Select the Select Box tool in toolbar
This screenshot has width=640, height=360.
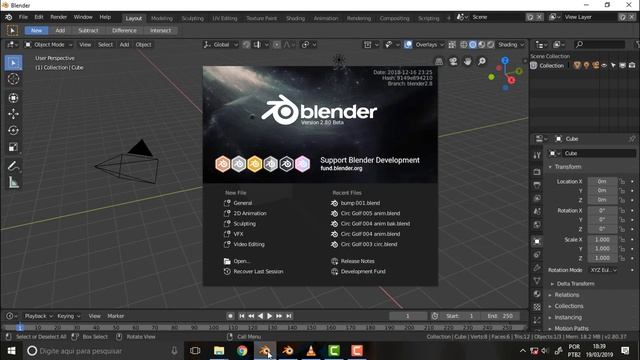point(13,63)
